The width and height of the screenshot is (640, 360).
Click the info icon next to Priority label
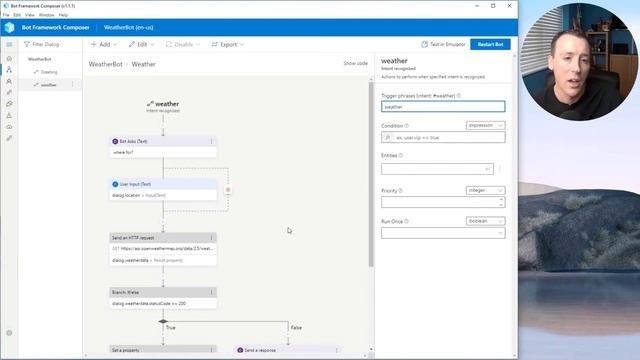tap(400, 191)
